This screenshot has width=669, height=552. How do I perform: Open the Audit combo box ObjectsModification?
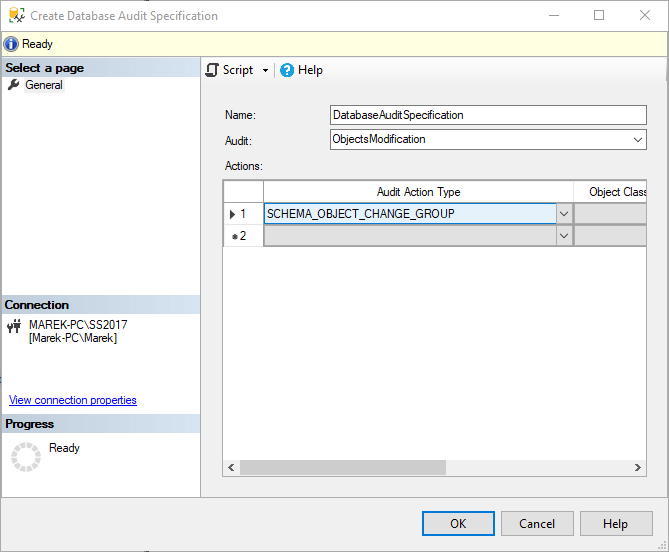(488, 139)
